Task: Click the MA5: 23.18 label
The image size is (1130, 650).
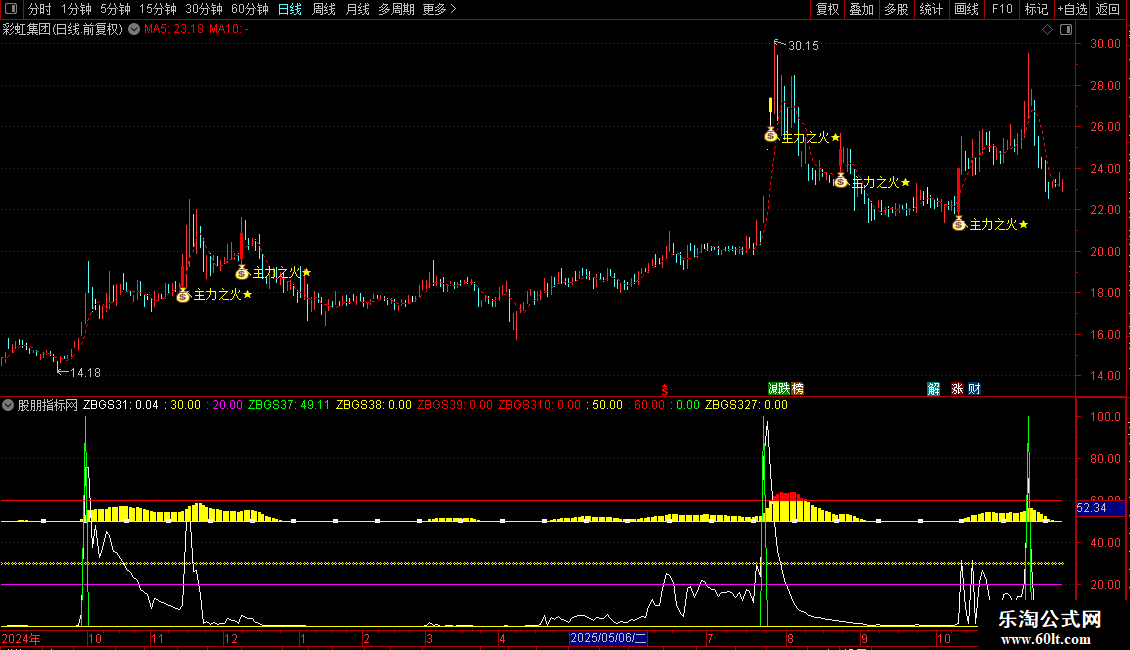Action: [174, 30]
